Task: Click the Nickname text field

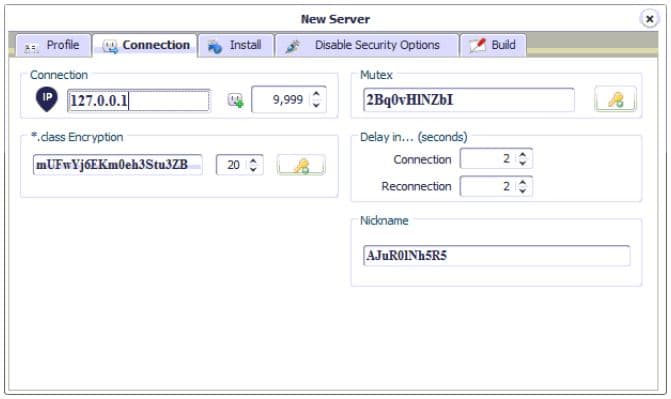Action: pyautogui.click(x=496, y=256)
